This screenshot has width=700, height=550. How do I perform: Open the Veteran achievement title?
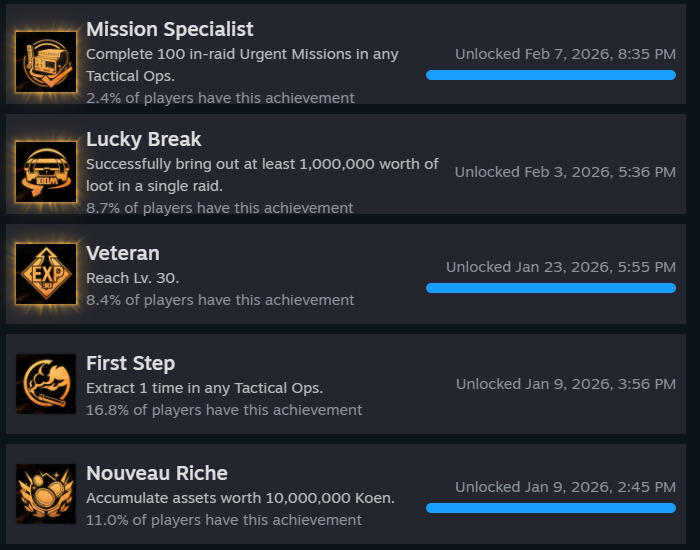pos(123,253)
